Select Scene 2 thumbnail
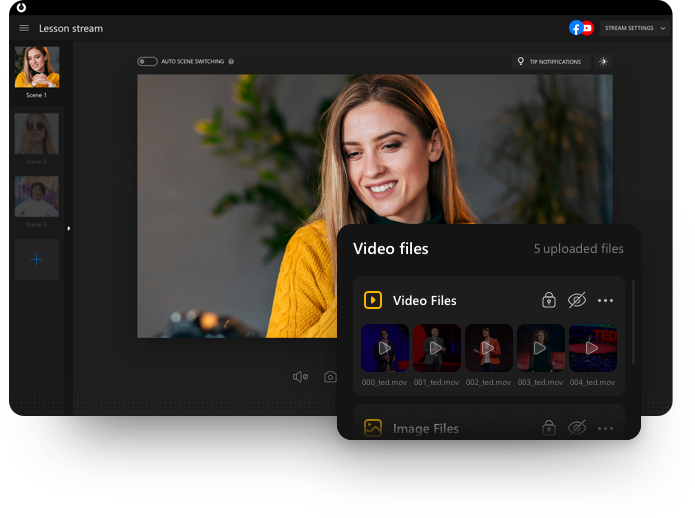The height and width of the screenshot is (518, 695). click(x=37, y=133)
